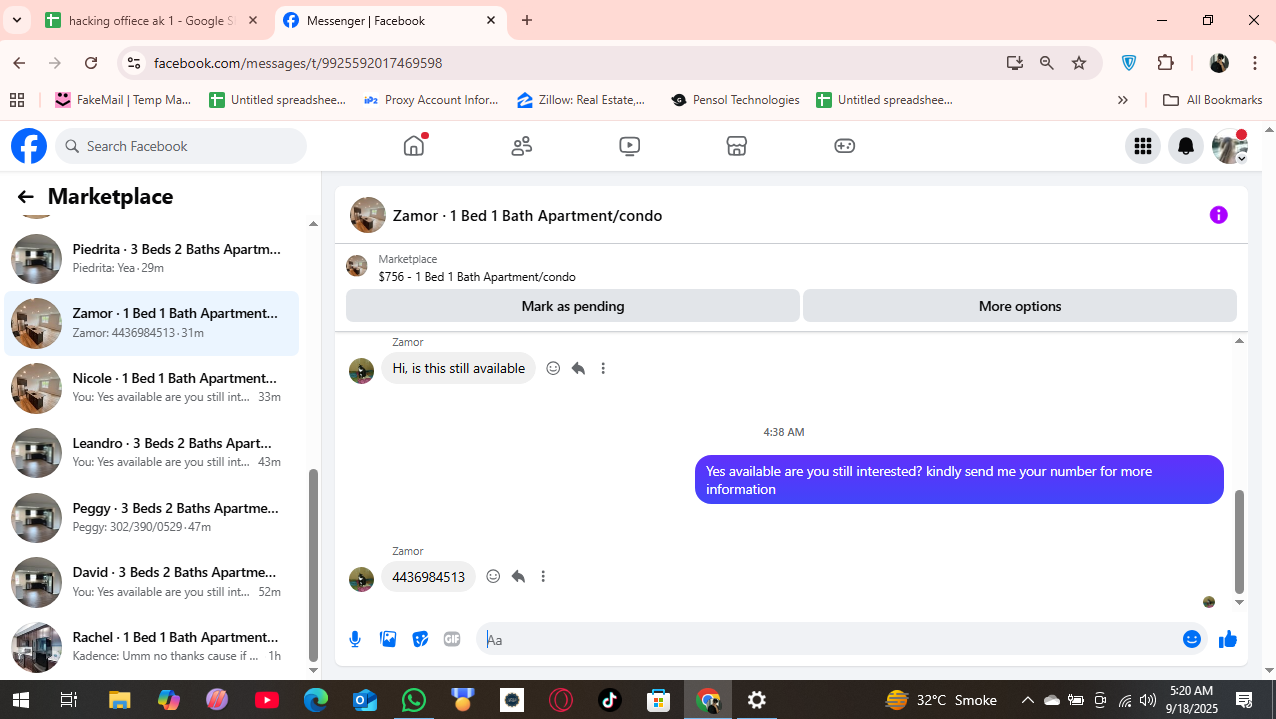Open the Peggy conversation
The width and height of the screenshot is (1276, 719).
tap(152, 517)
